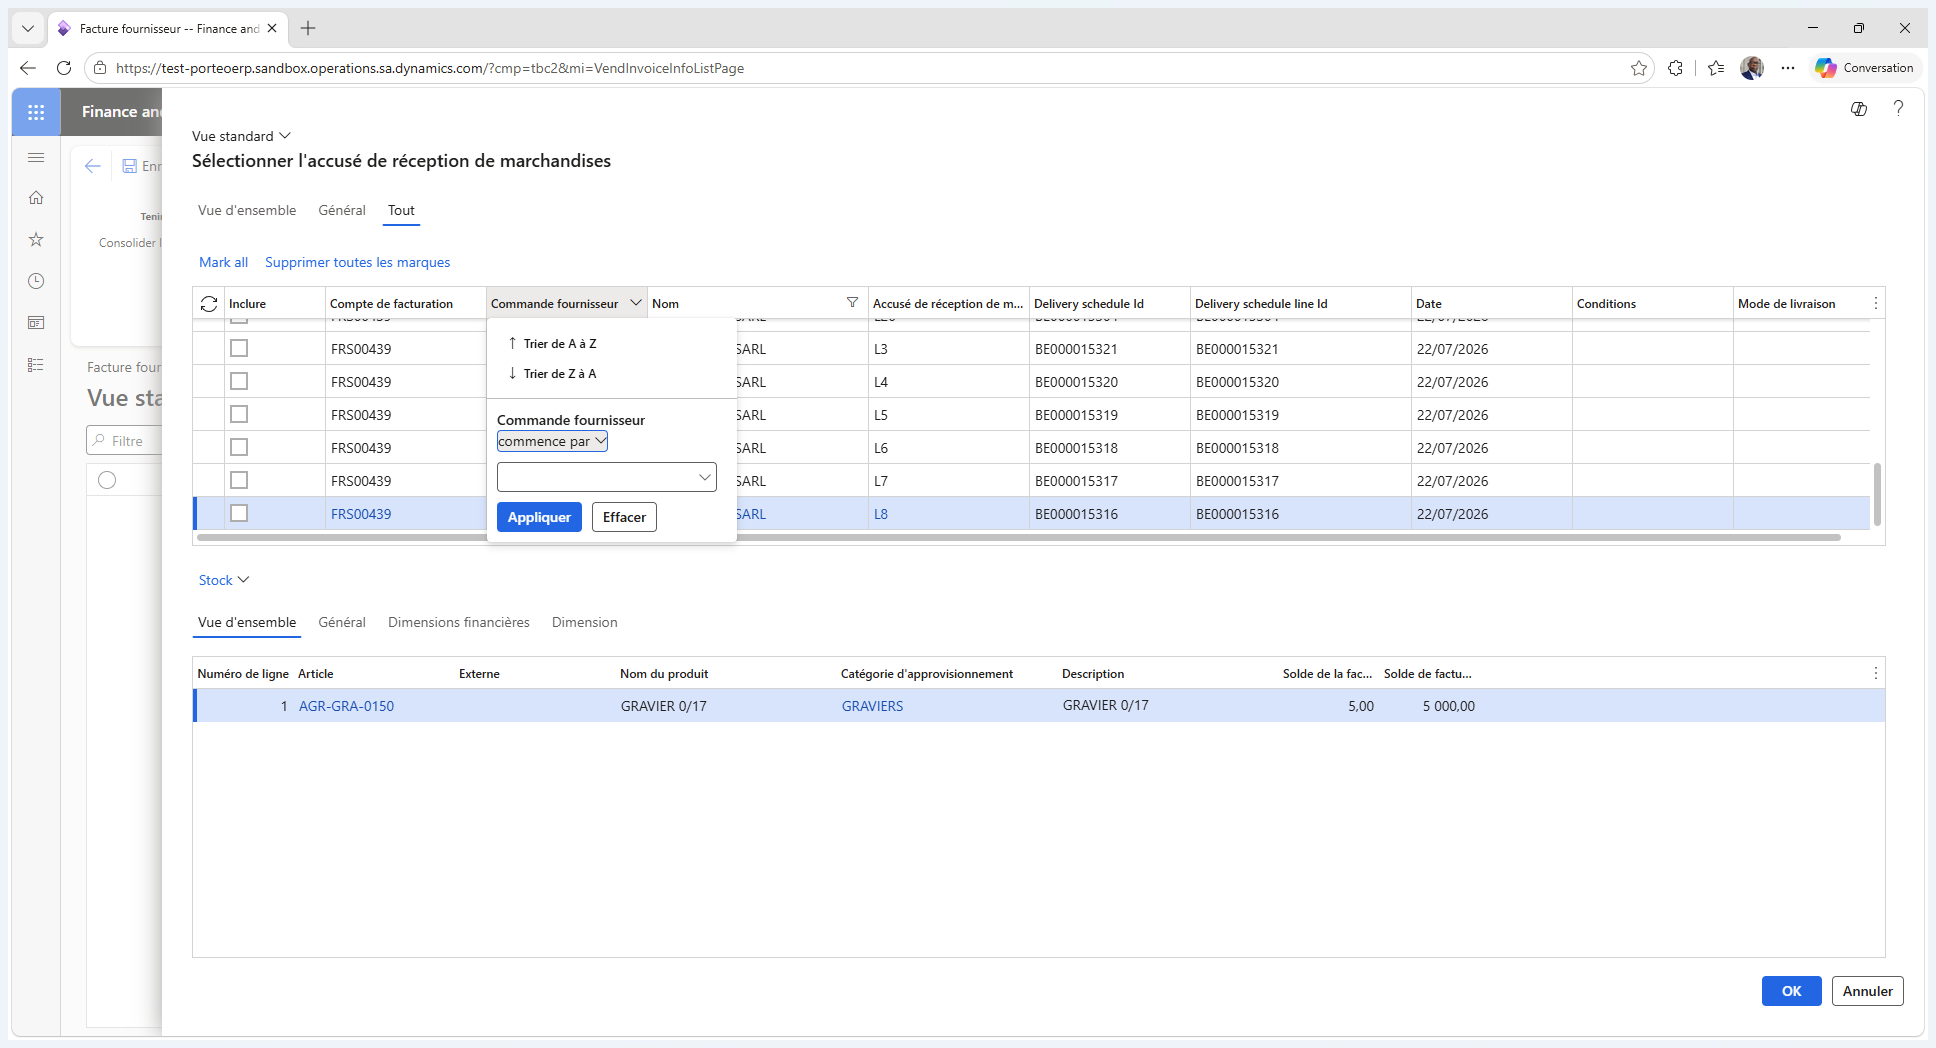Open Favorites star in the sidebar
1936x1048 pixels.
click(x=36, y=240)
